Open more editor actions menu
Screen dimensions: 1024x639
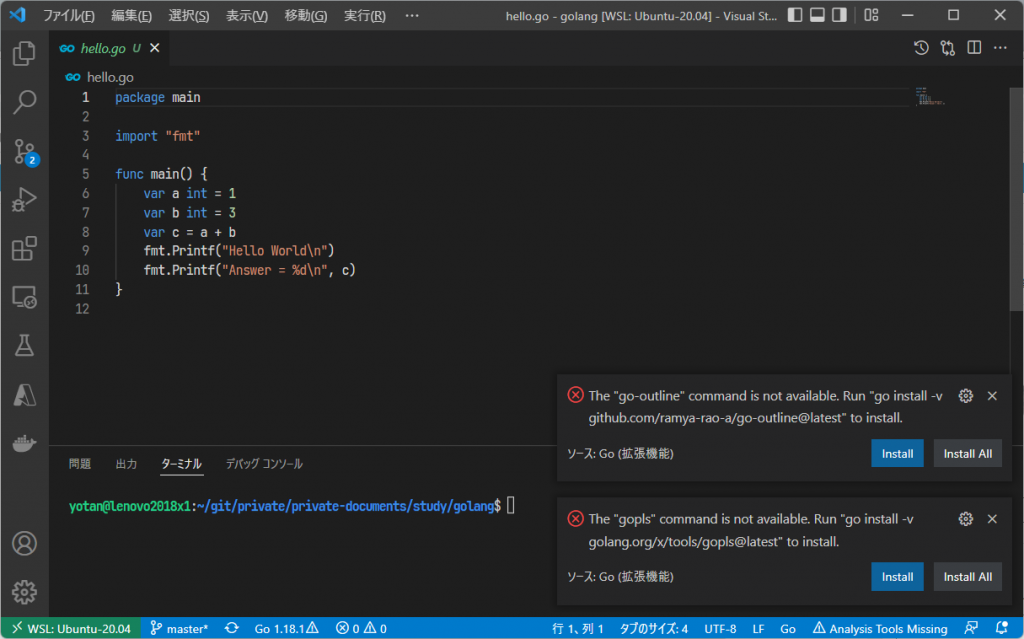point(1000,48)
